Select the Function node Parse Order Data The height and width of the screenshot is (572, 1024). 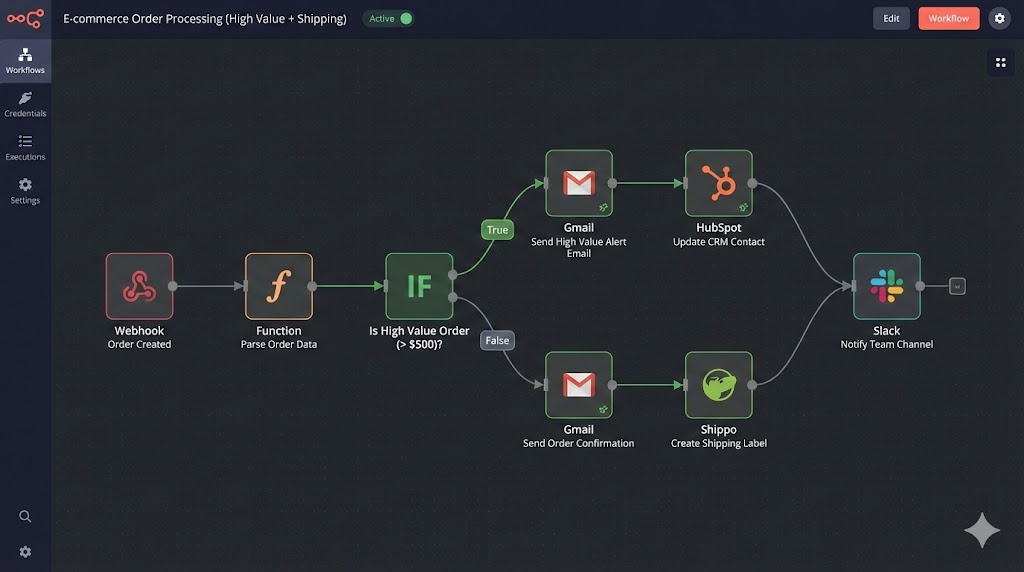pyautogui.click(x=278, y=286)
